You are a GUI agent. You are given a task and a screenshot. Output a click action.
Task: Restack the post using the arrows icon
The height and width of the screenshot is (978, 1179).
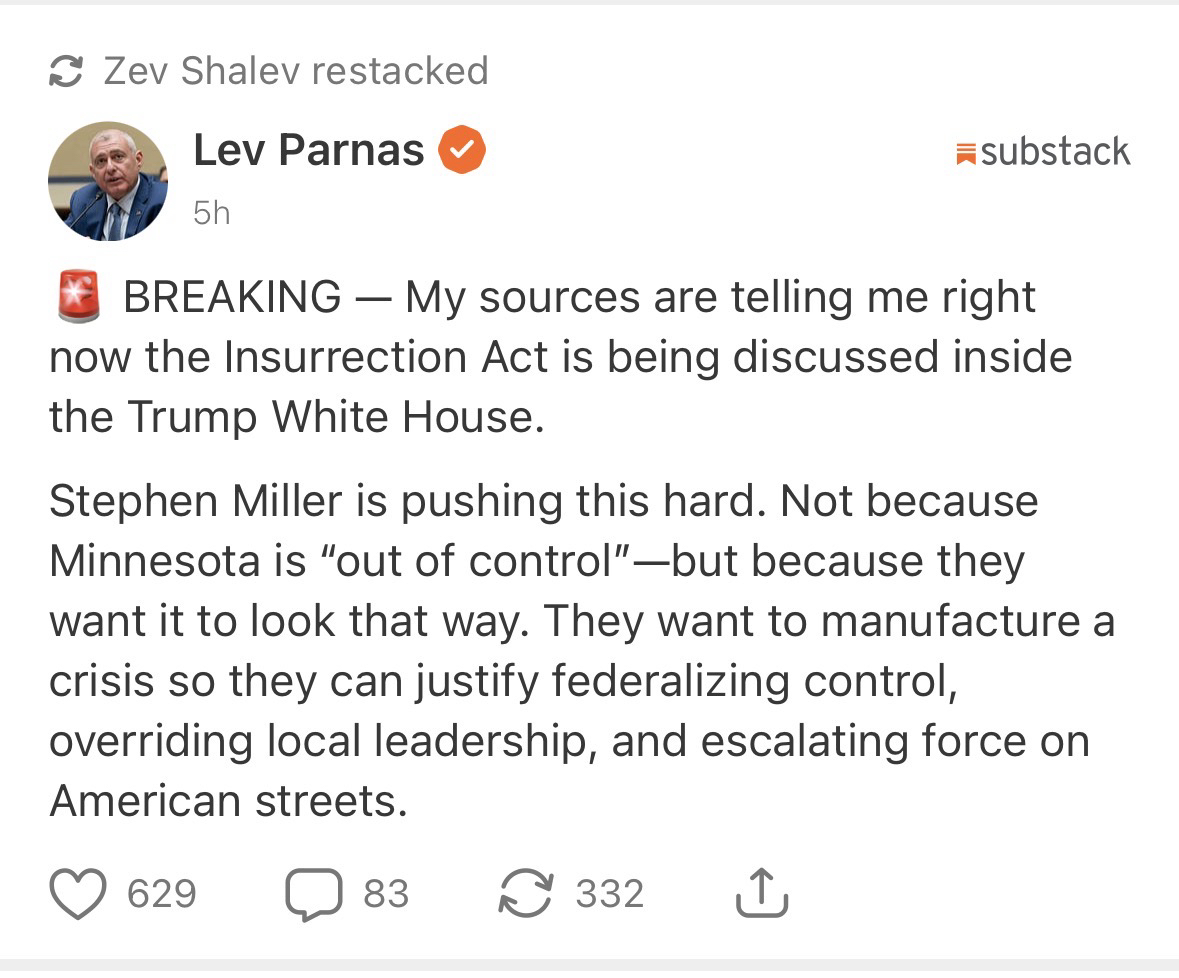pos(526,893)
